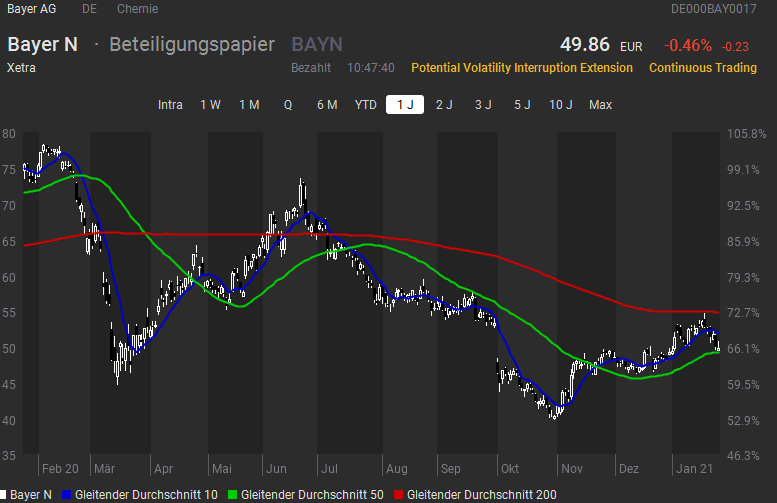Click the Bayer N legend label
Screen dimensions: 777x503
pos(31,495)
